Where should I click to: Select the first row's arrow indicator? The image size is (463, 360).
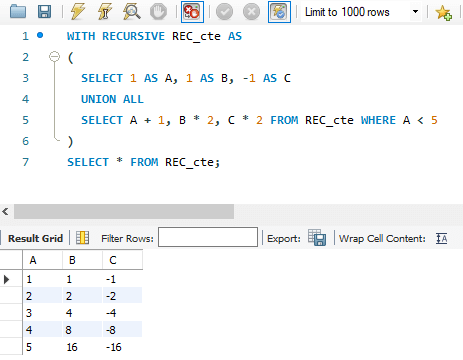(6, 279)
